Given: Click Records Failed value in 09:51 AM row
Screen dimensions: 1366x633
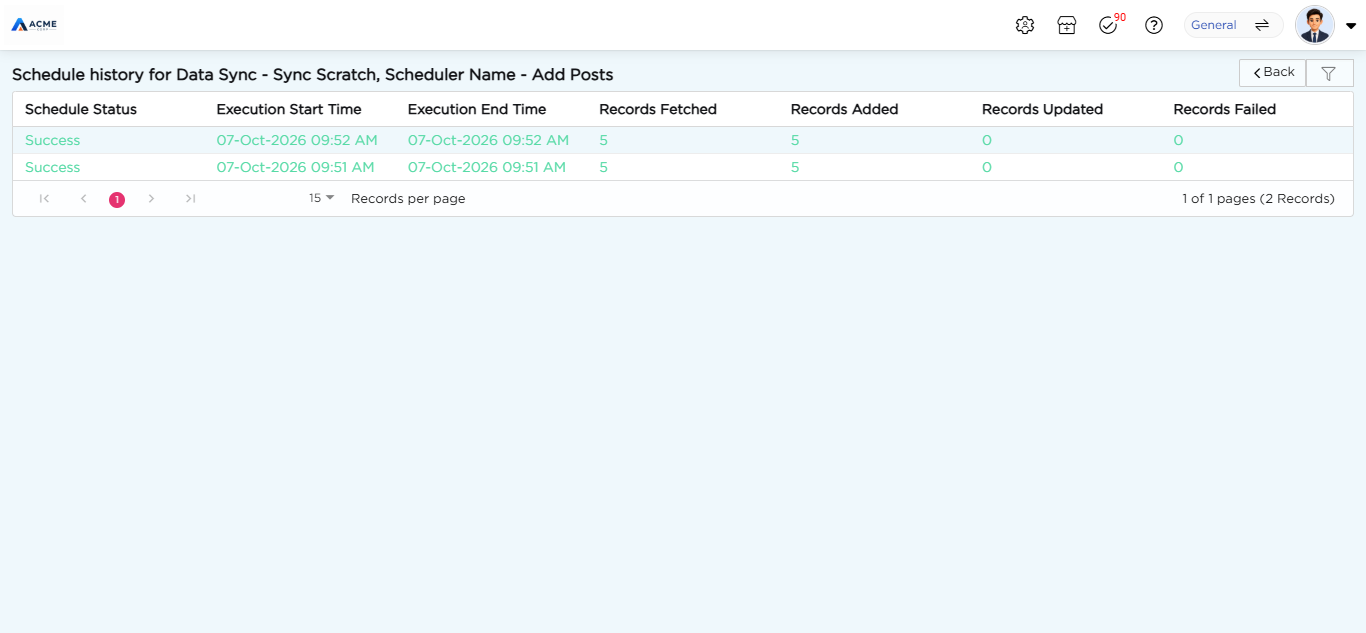Looking at the screenshot, I should pos(1178,167).
